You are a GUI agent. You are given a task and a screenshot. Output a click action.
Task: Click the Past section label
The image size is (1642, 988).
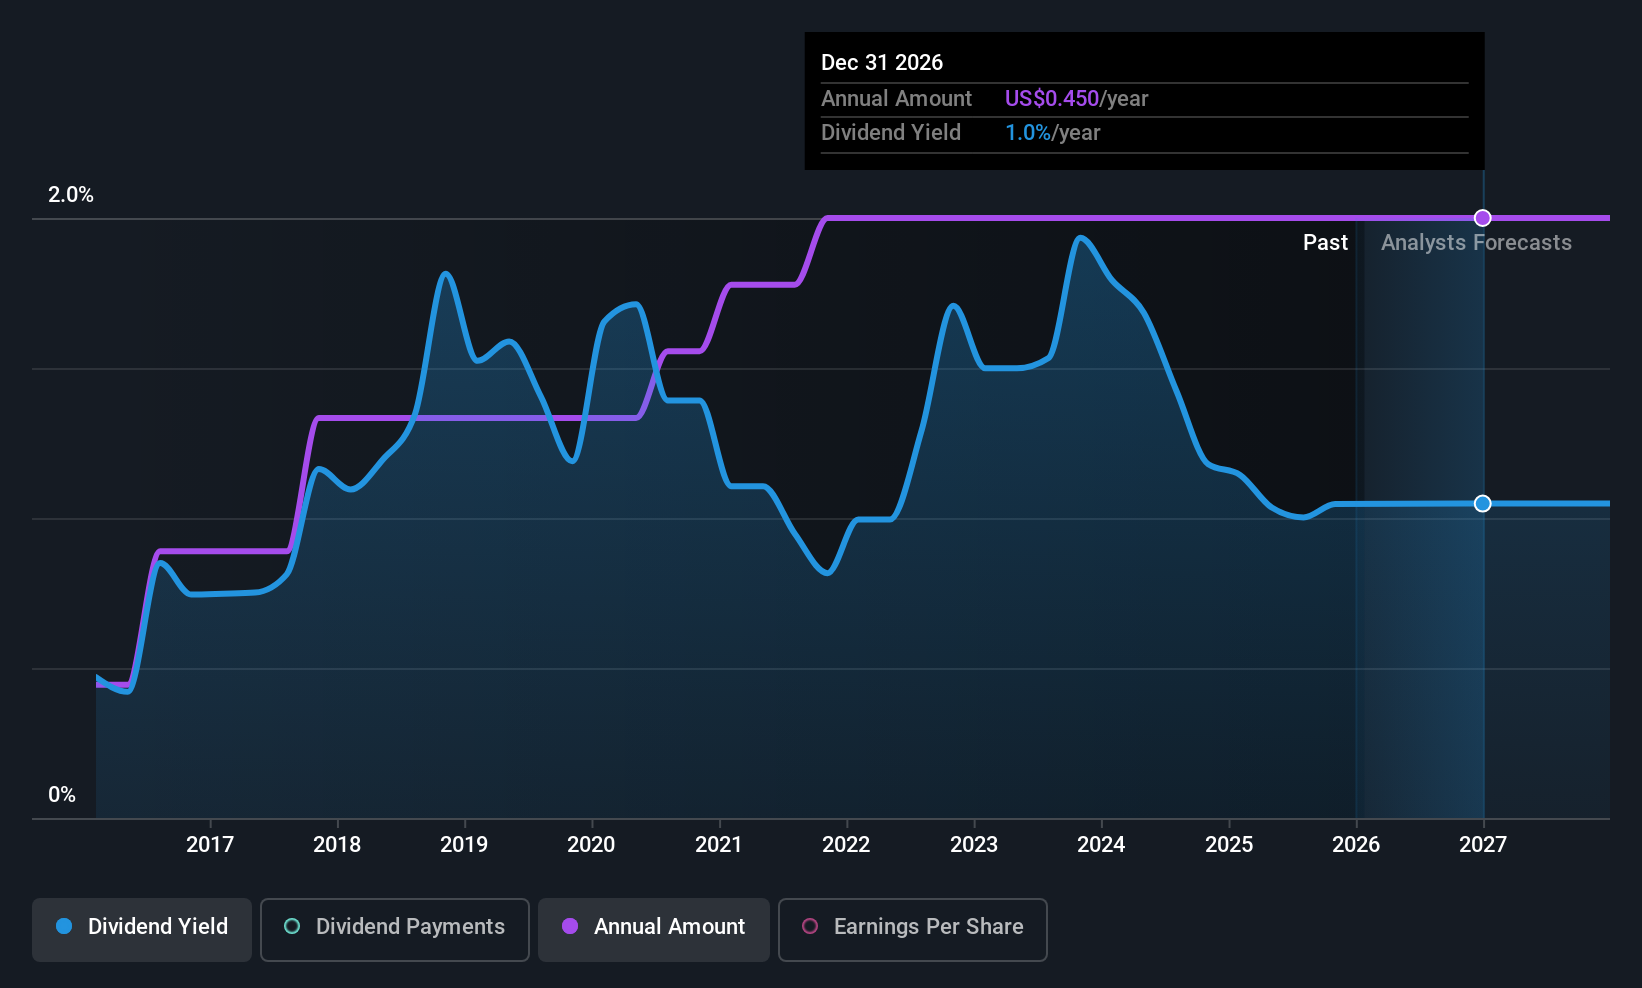[1325, 243]
